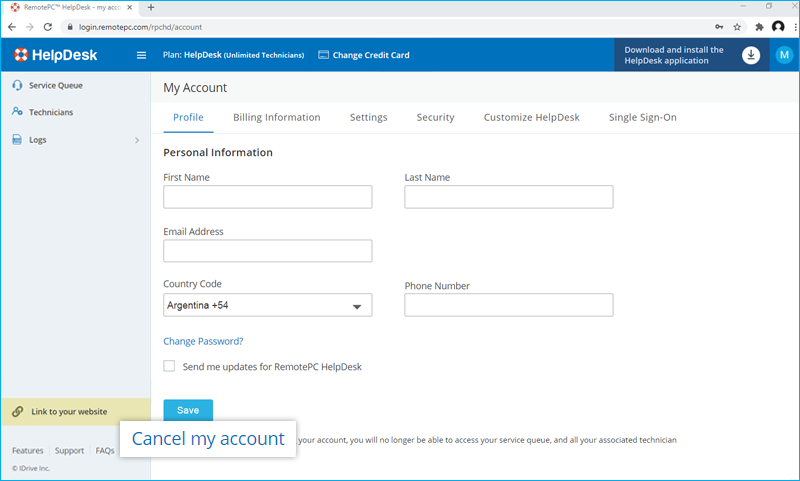
Task: Expand the Logs submenu chevron
Action: (x=137, y=140)
